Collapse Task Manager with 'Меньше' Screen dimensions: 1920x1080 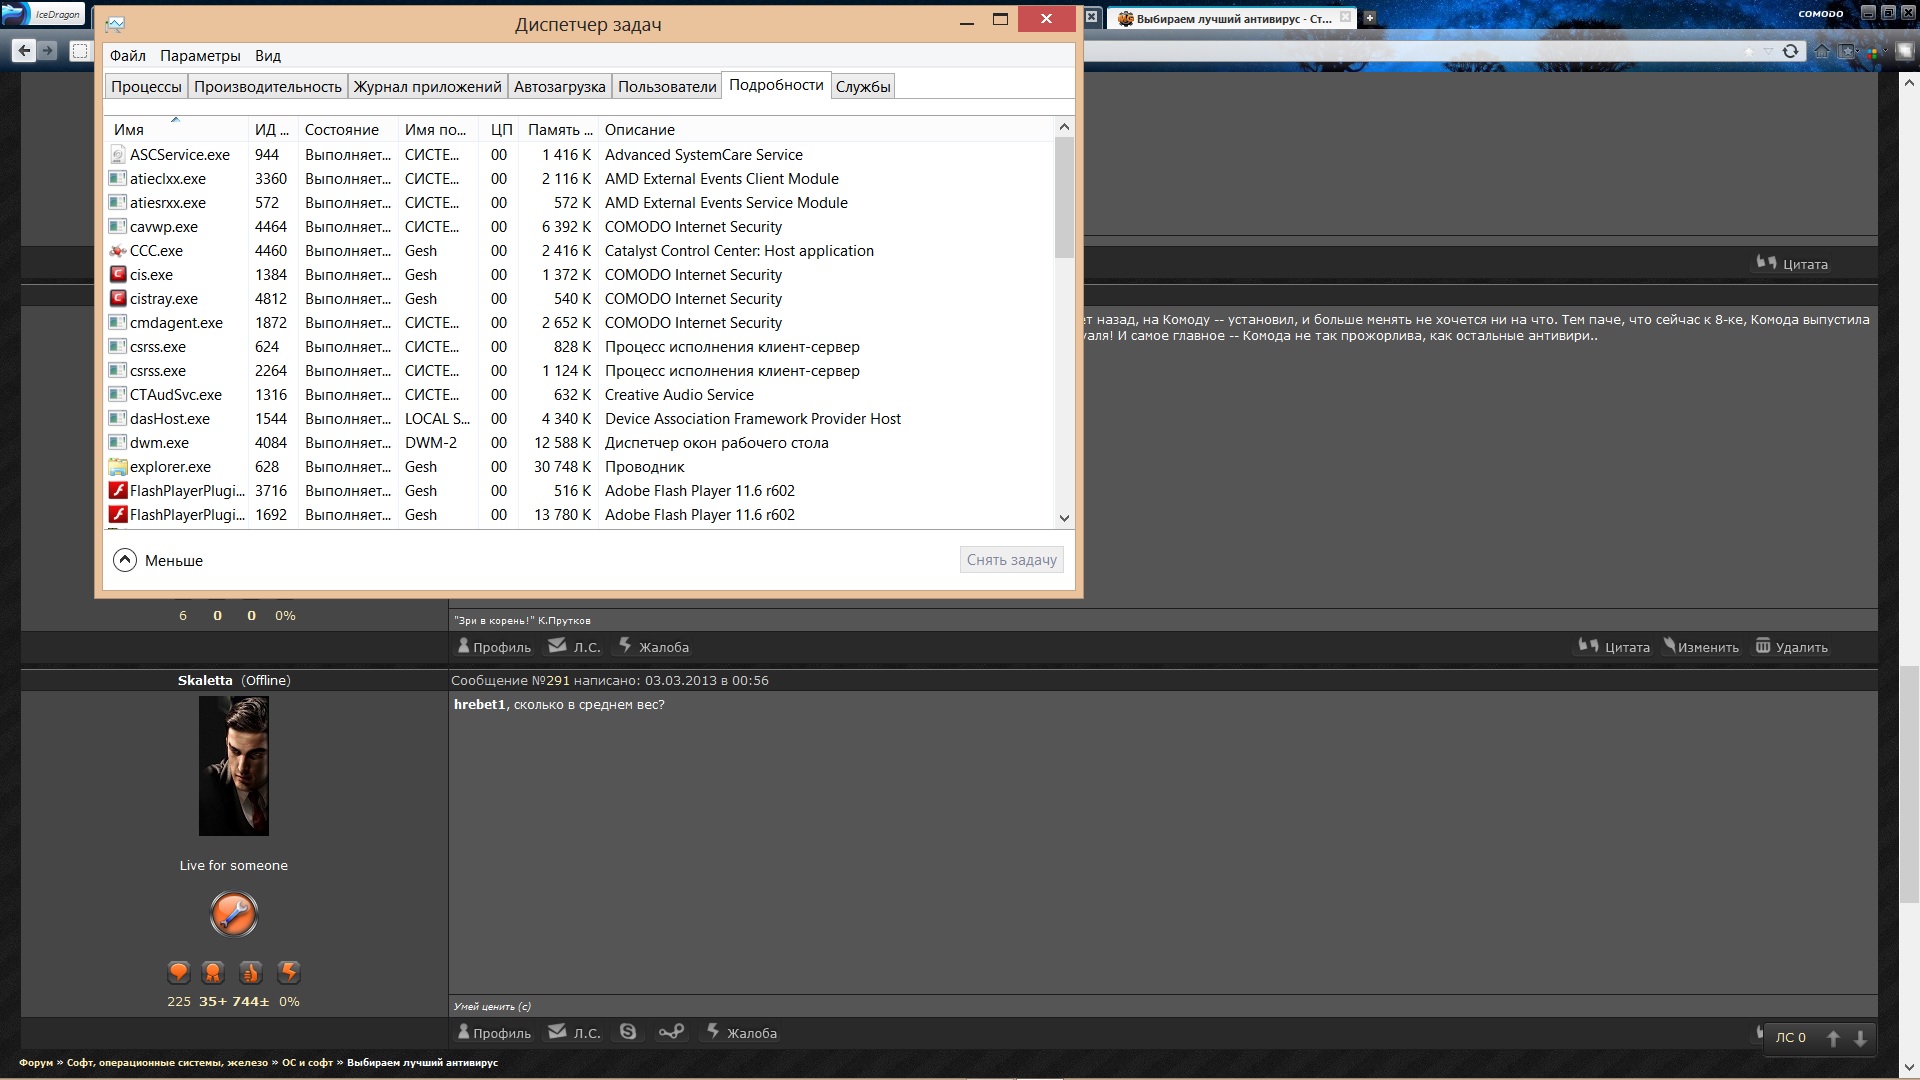(x=158, y=560)
